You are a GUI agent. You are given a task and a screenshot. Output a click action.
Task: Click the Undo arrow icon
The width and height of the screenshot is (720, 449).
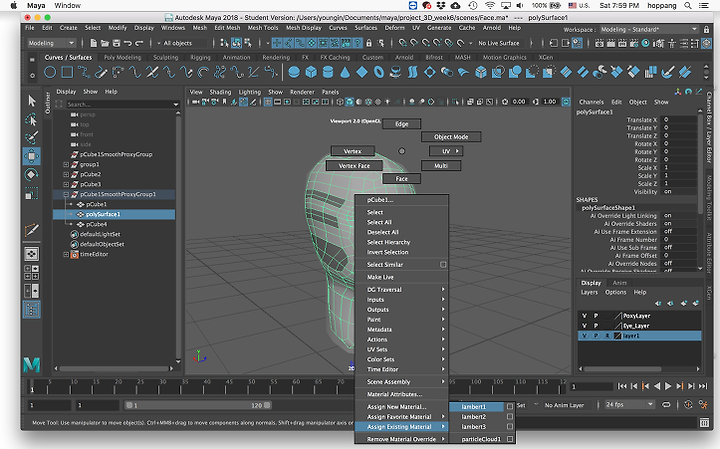[128, 43]
